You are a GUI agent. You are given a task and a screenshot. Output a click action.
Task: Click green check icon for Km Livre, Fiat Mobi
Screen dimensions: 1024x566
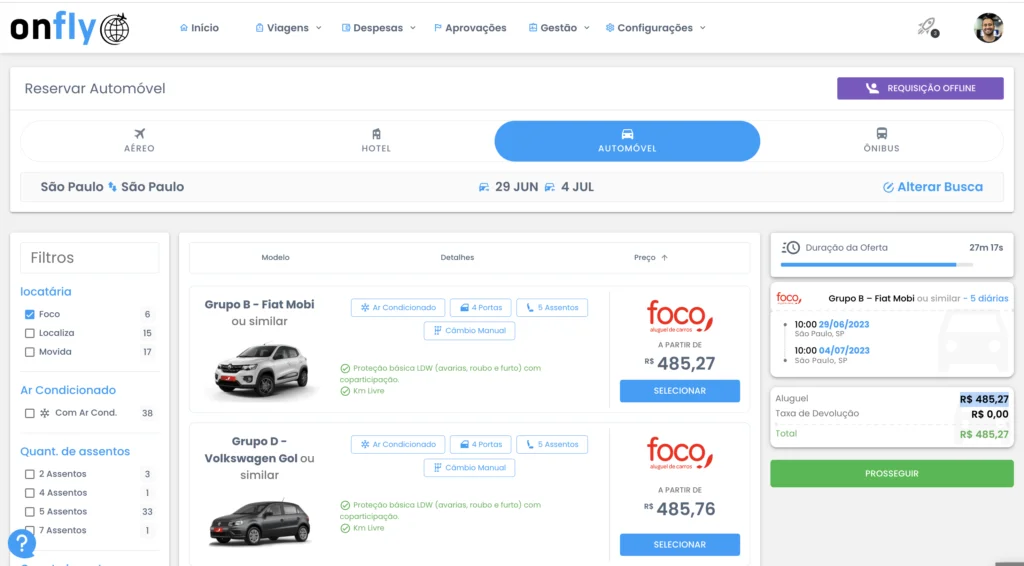click(345, 392)
